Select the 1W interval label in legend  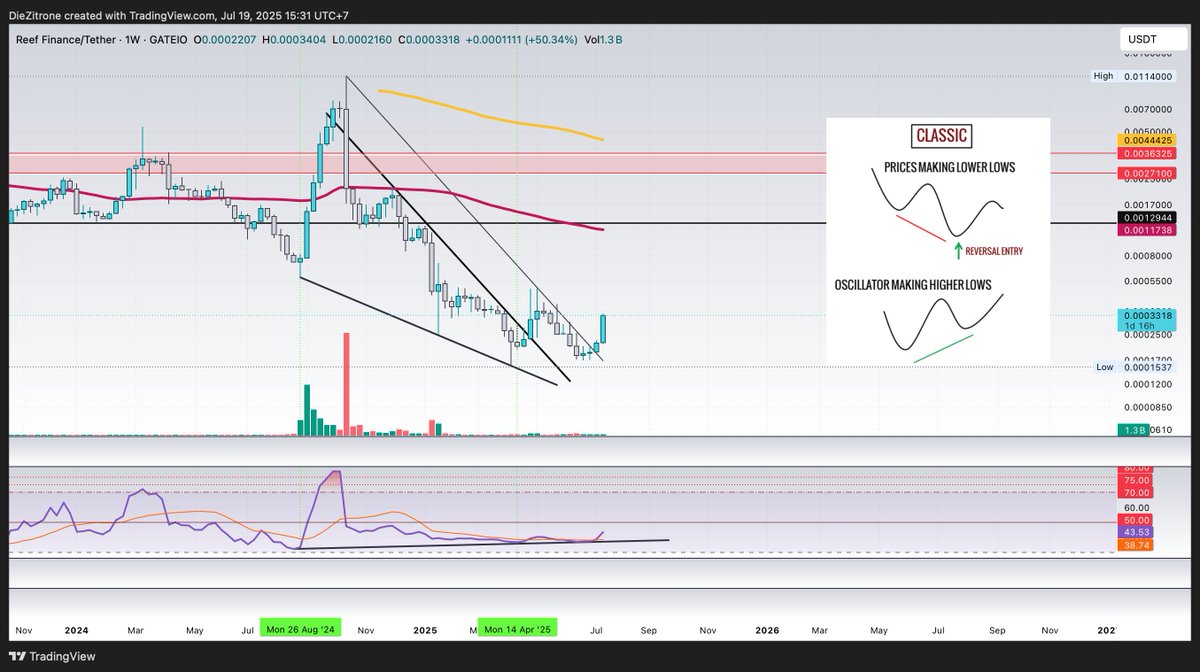point(133,39)
